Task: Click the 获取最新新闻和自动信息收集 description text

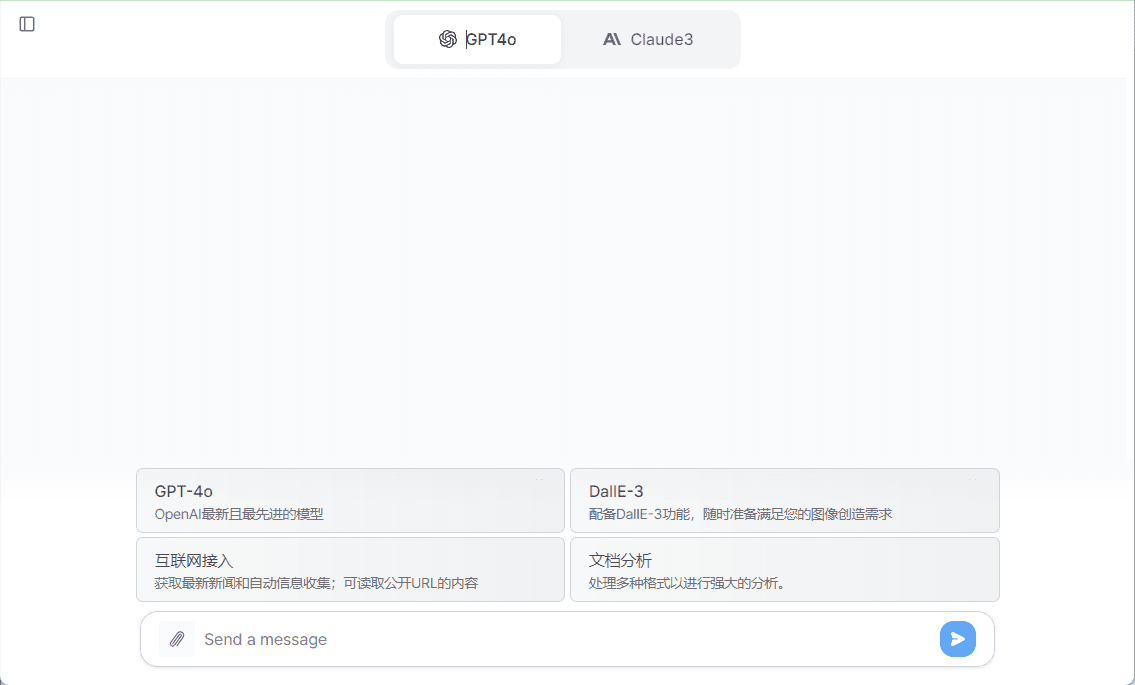Action: pos(316,583)
